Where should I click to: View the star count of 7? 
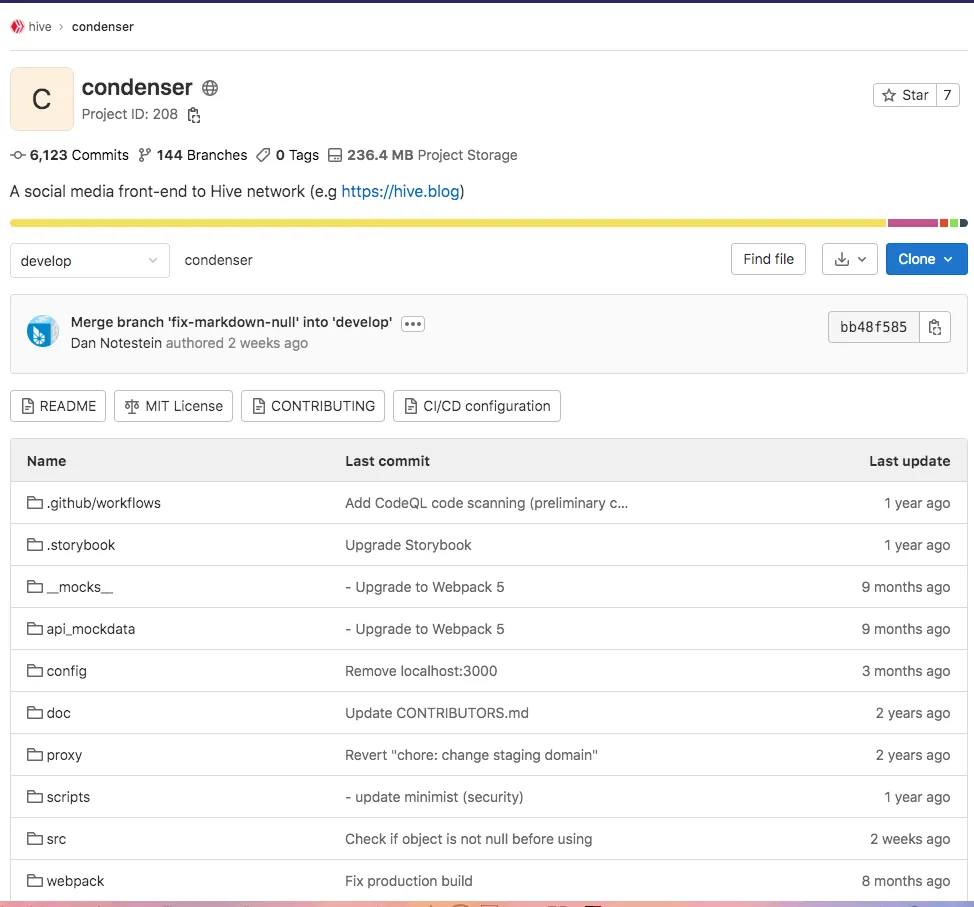pyautogui.click(x=947, y=95)
